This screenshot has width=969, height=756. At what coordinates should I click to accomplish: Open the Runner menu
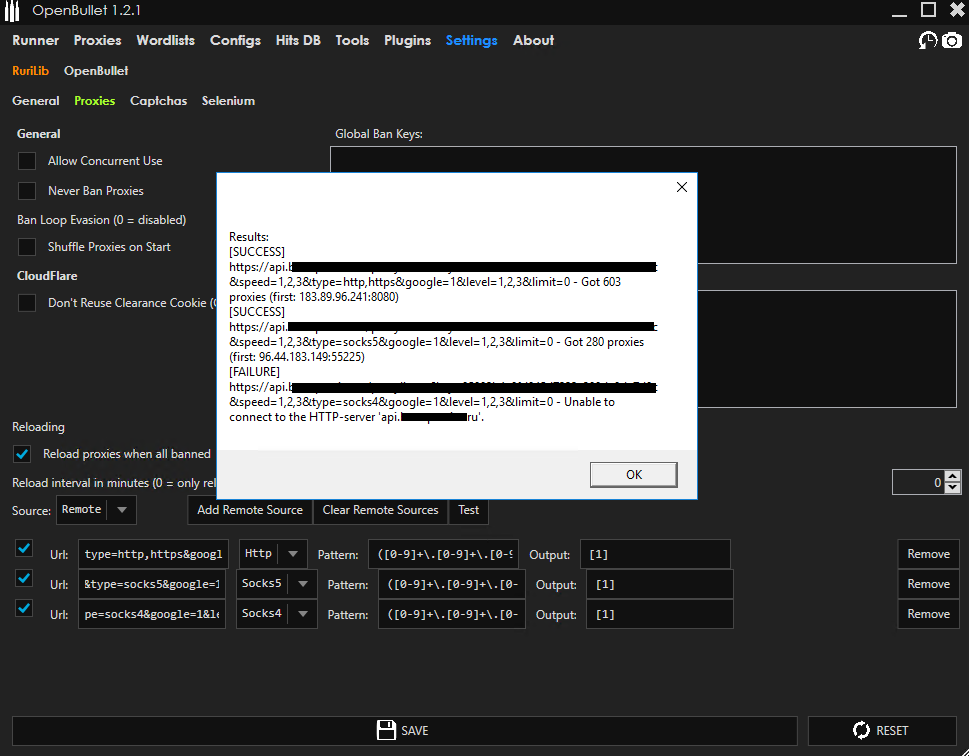pos(35,40)
